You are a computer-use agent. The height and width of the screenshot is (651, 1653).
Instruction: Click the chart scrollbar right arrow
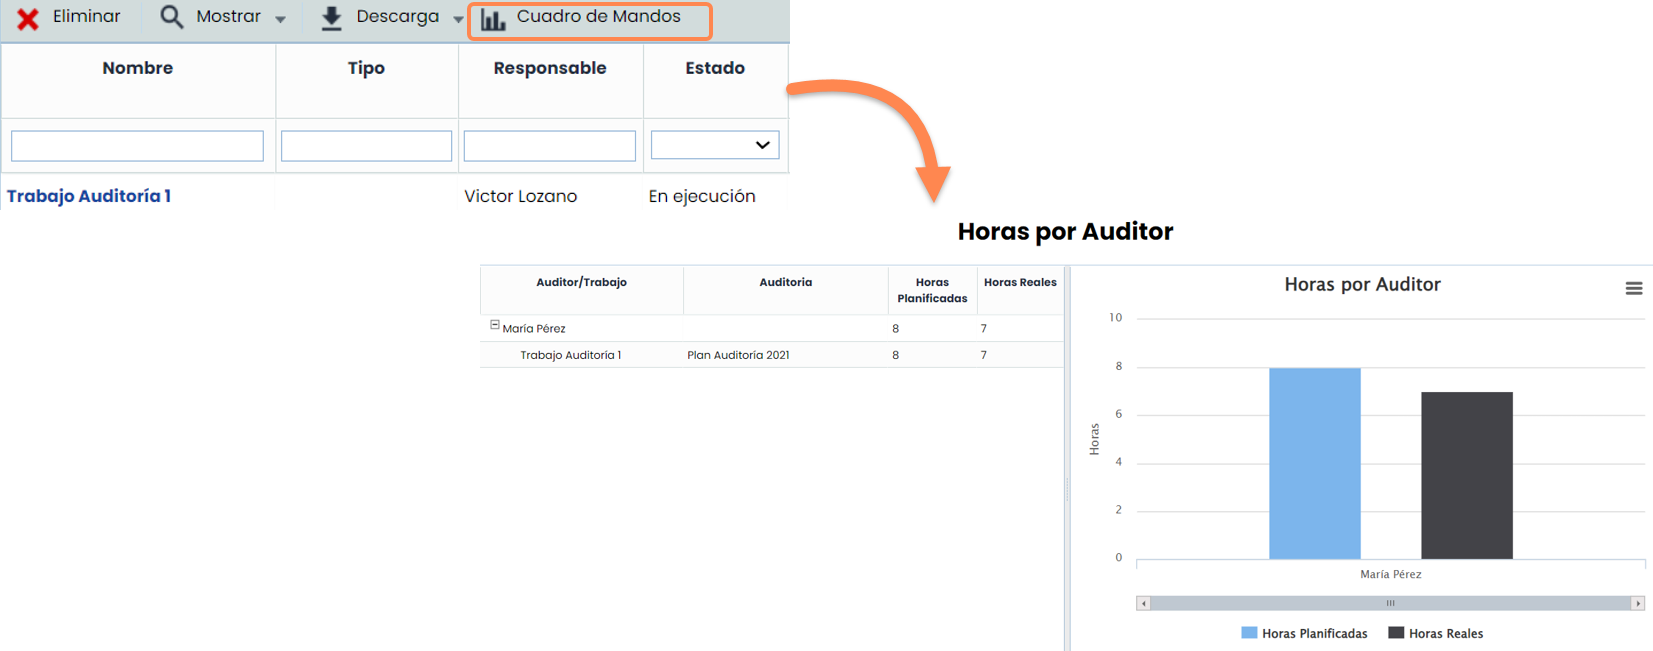coord(1637,603)
